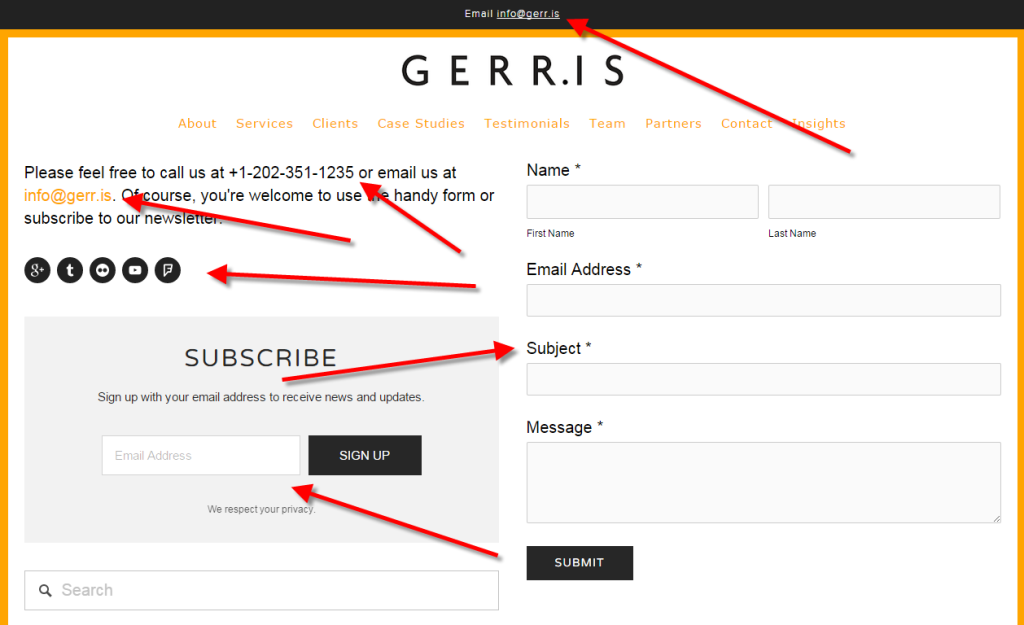This screenshot has height=625, width=1024.
Task: Open the Foursquare social icon
Action: (x=167, y=270)
